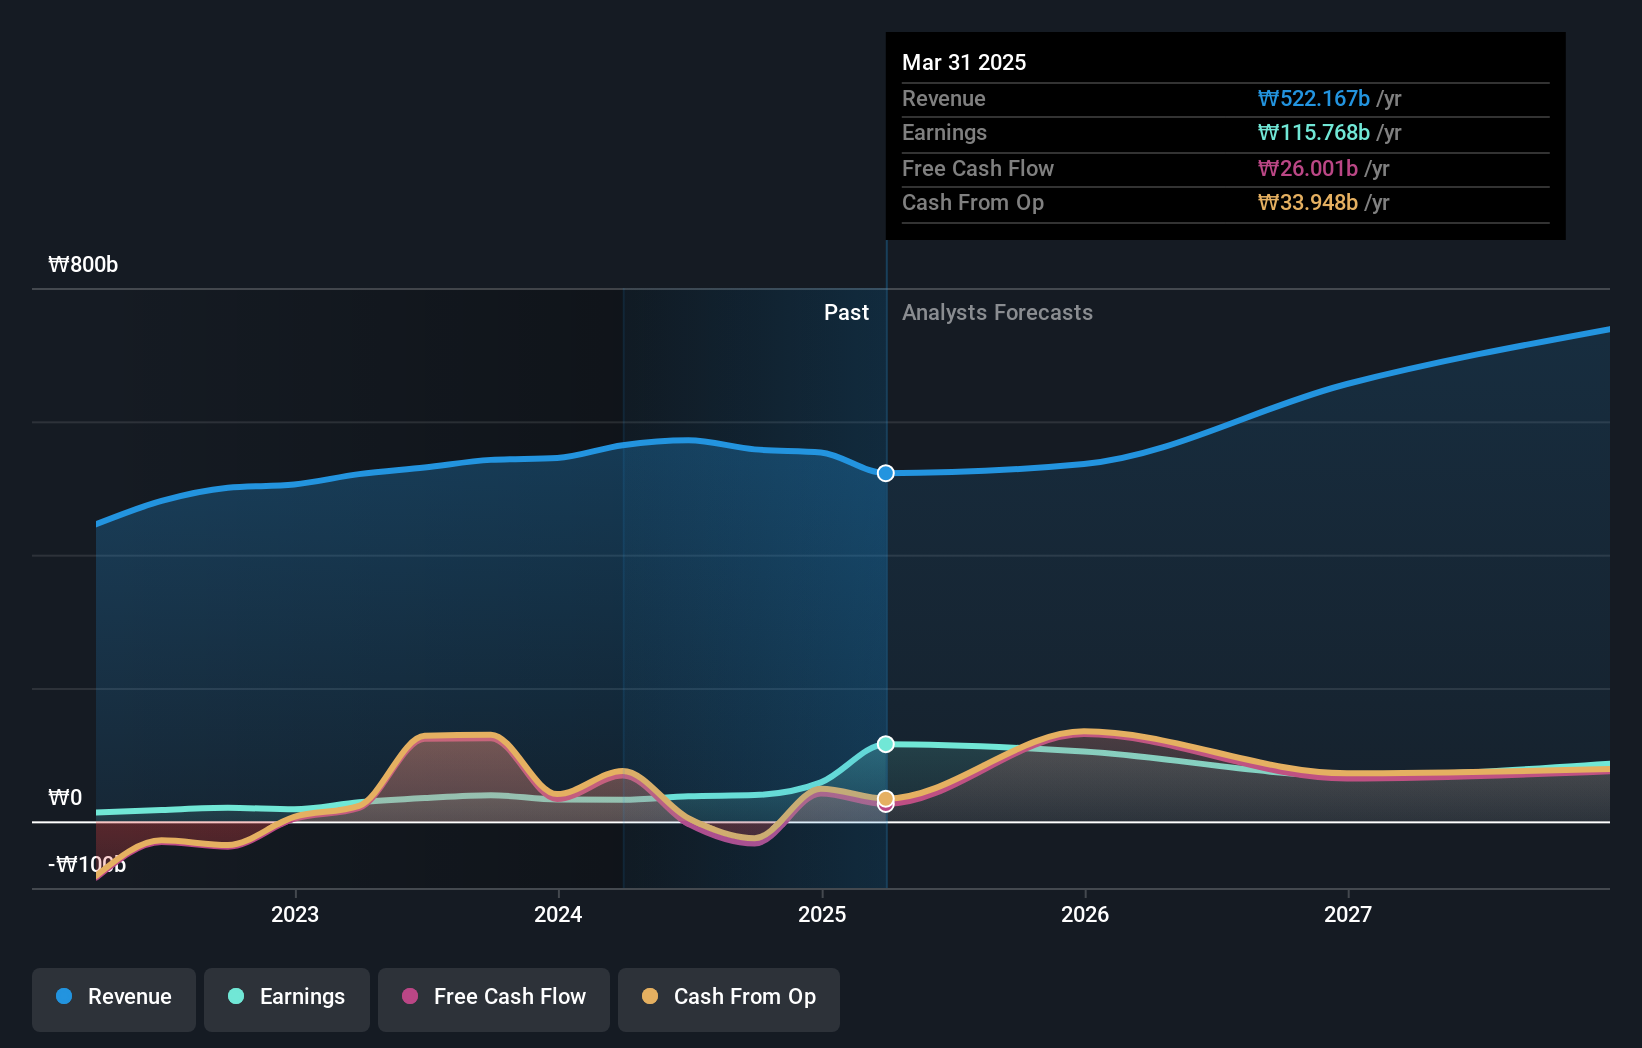This screenshot has height=1048, width=1642.
Task: Select the Past section of the chart
Action: [847, 312]
